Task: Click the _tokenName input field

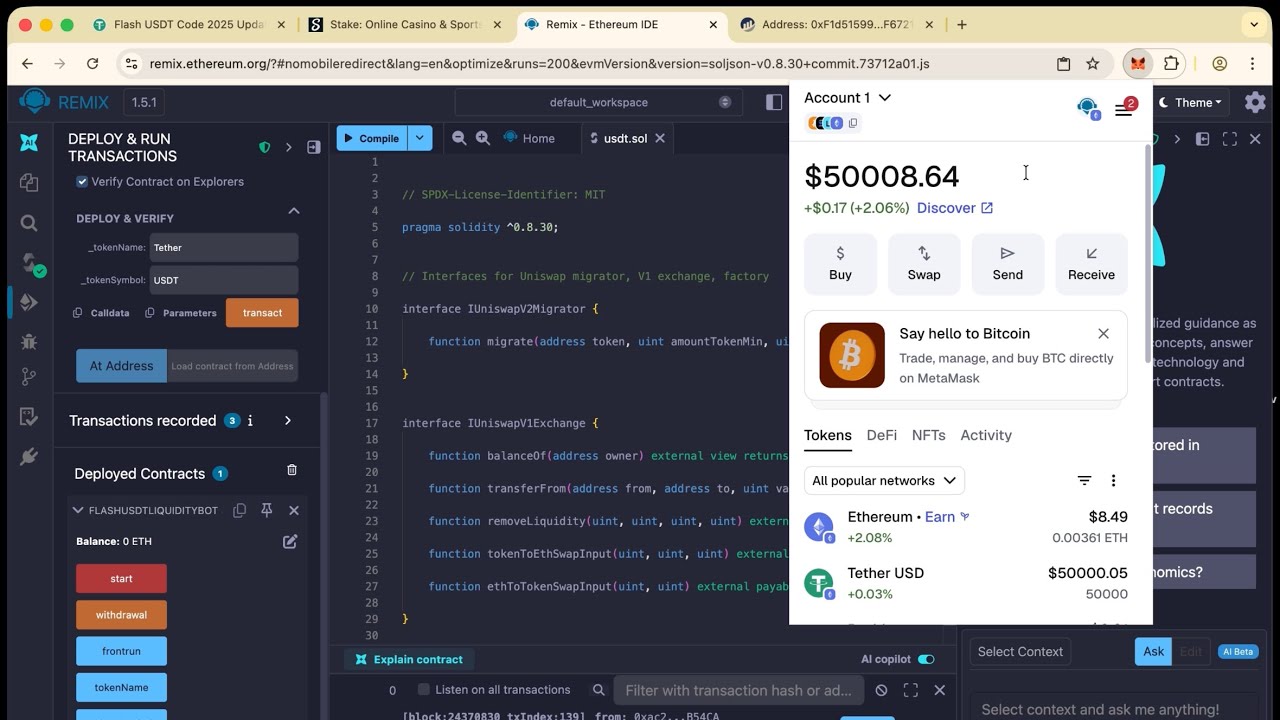Action: [x=224, y=248]
